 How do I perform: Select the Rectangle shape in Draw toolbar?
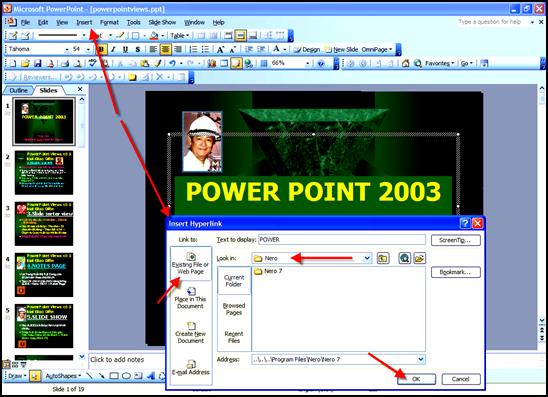click(114, 376)
